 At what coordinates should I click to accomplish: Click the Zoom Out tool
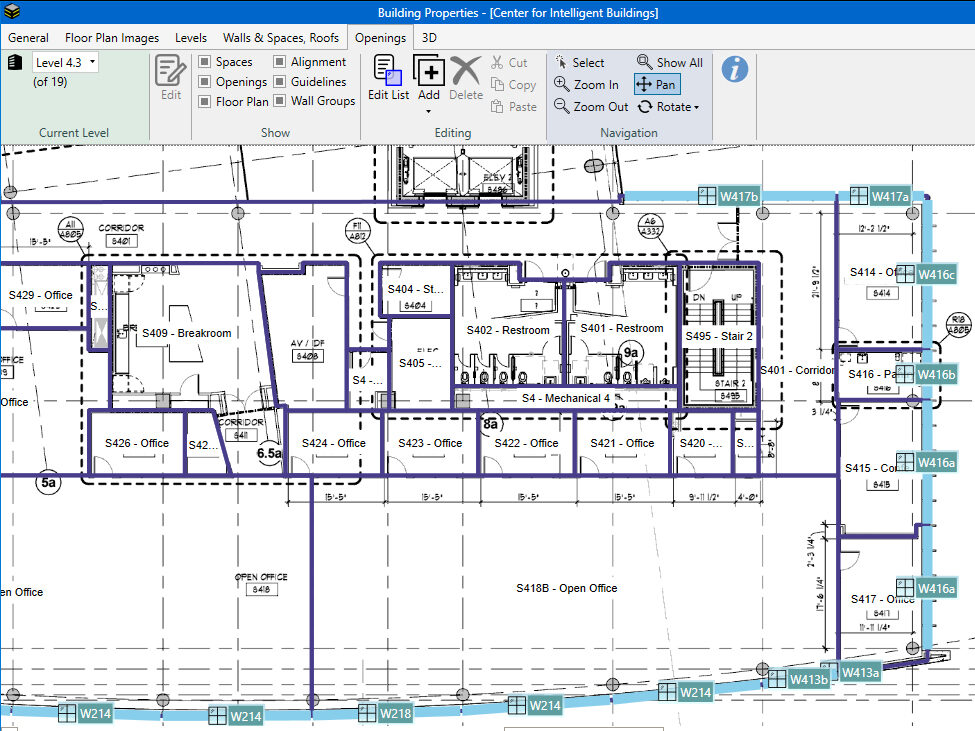coord(591,107)
